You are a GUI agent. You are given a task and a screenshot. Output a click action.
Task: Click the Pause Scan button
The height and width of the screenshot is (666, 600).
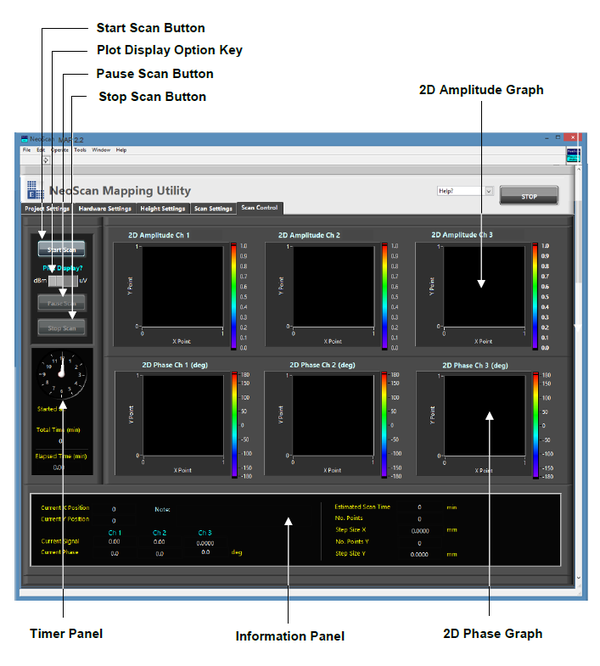click(x=62, y=303)
